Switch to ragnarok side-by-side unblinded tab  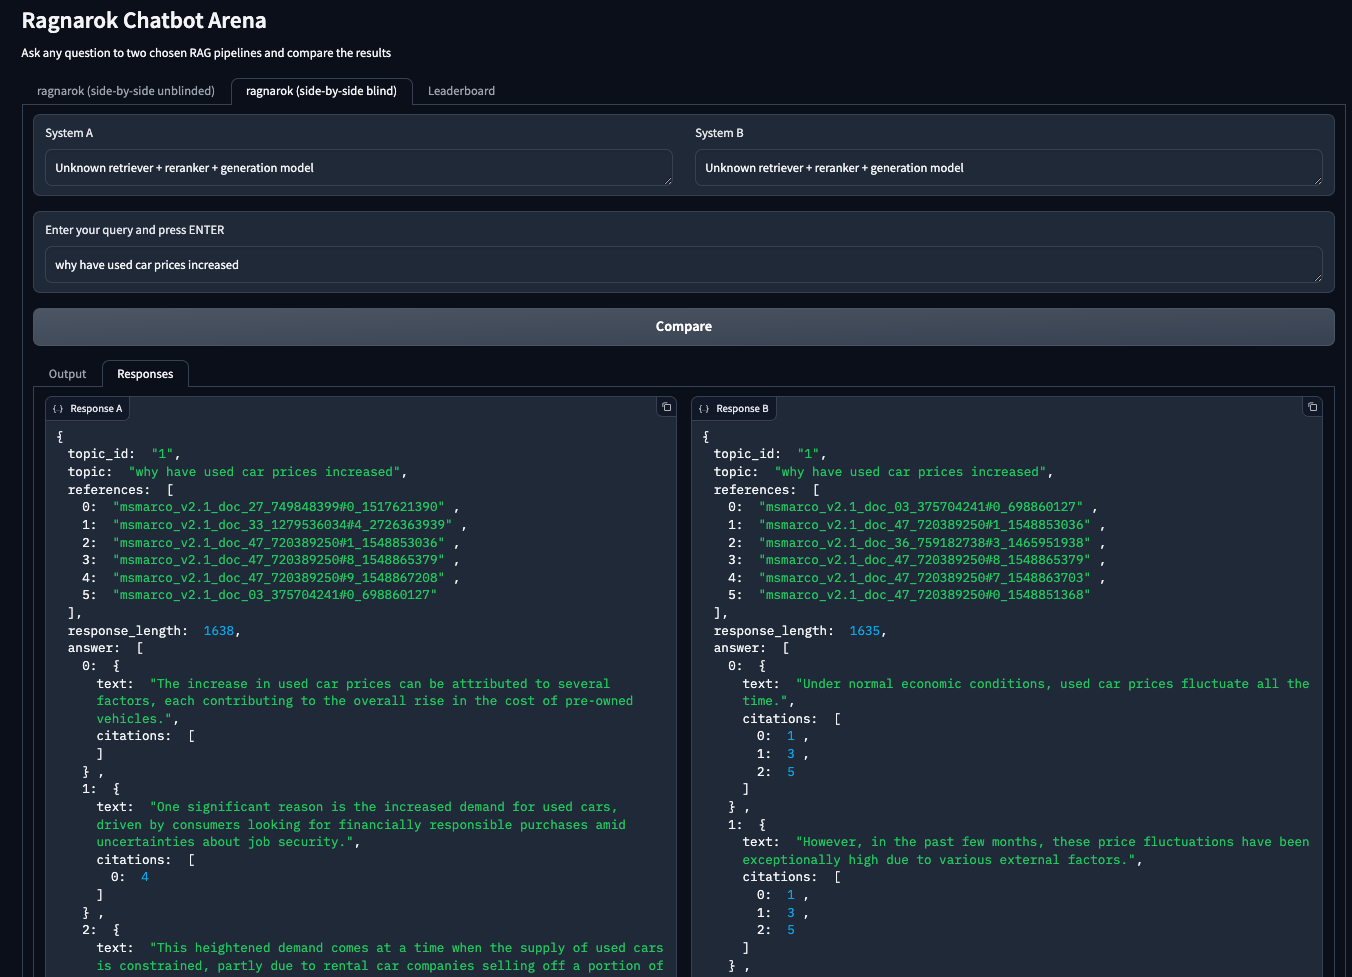pyautogui.click(x=126, y=91)
